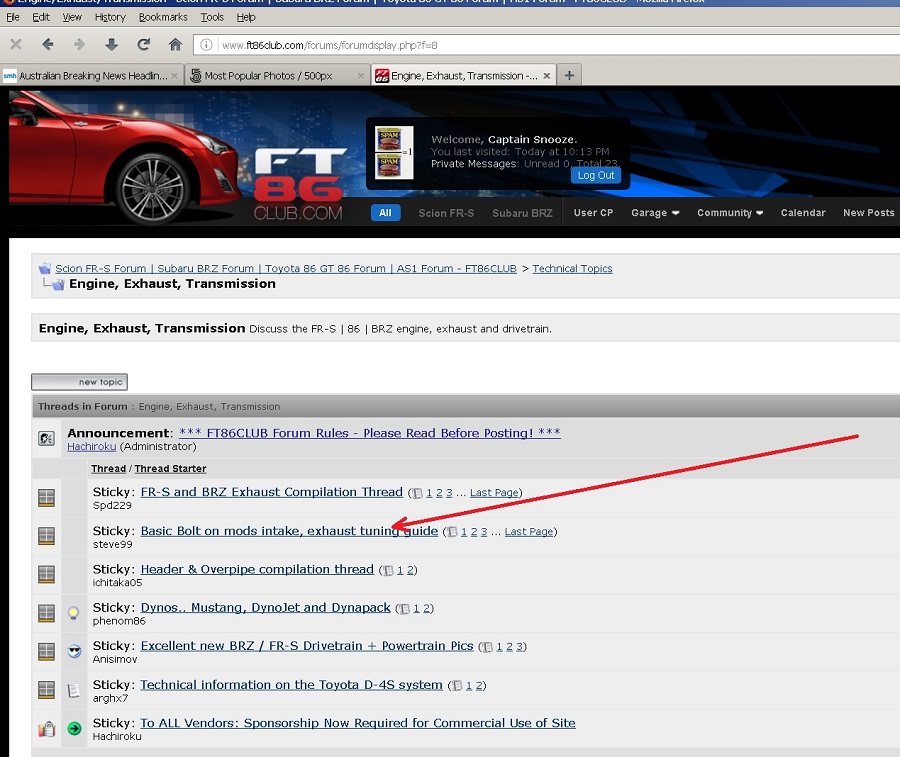Open the History menu

[110, 17]
